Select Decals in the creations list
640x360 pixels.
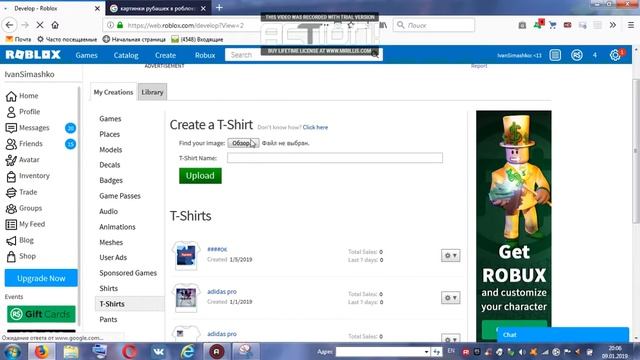110,165
